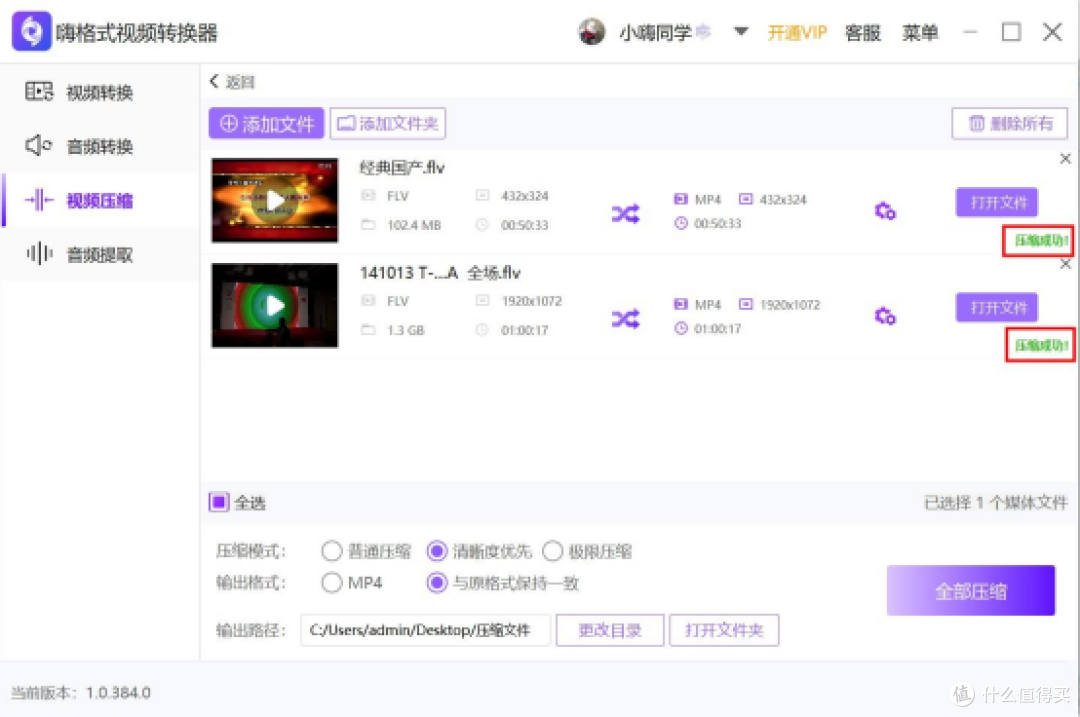Click 102.4 MB file size value
This screenshot has height=717, width=1080.
click(x=414, y=225)
